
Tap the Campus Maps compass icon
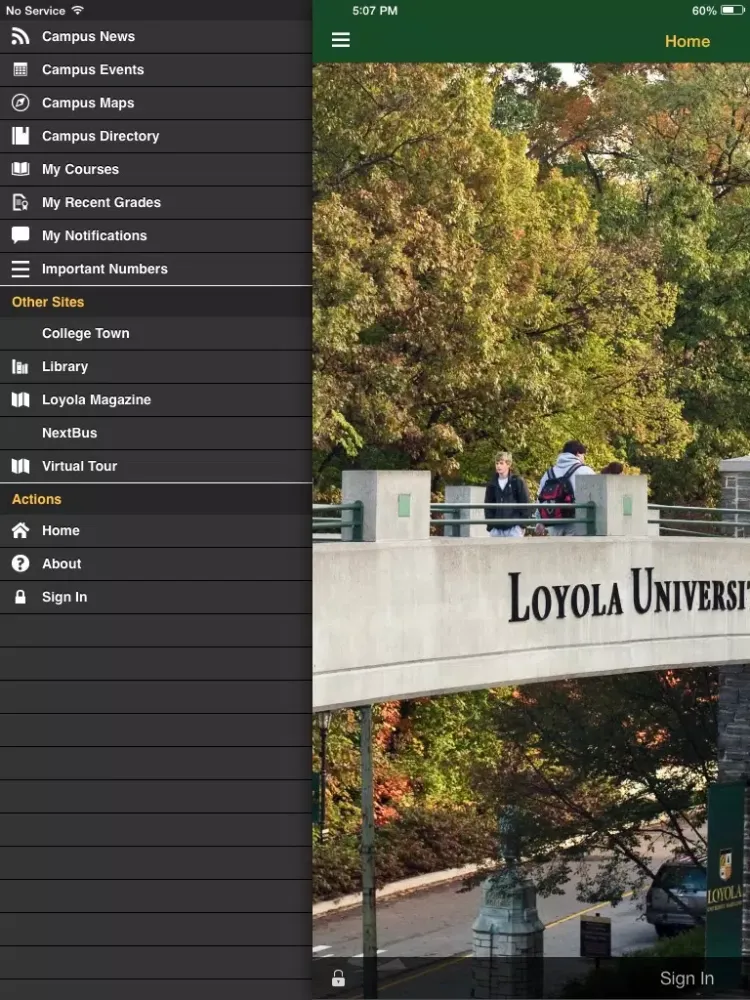(x=20, y=103)
